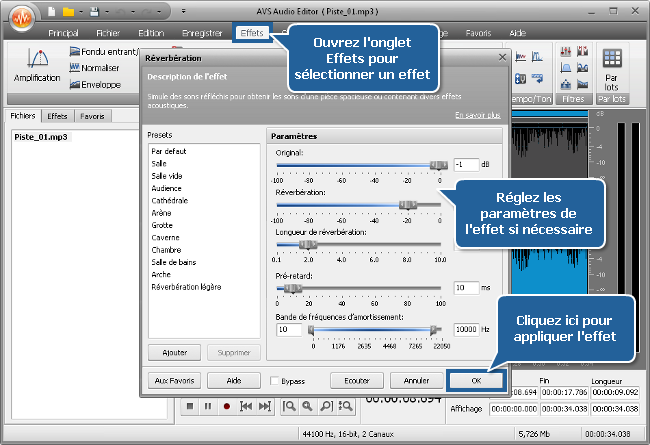This screenshot has height=445, width=650.
Task: Select the Cathédrale preset
Action: (x=170, y=198)
